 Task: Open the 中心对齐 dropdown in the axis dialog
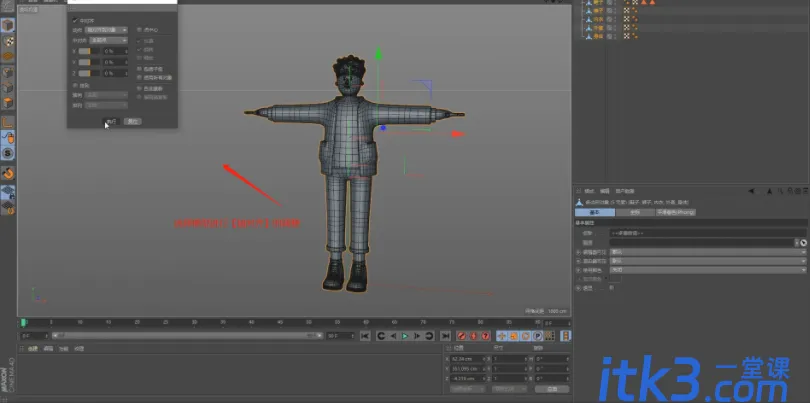coord(108,40)
